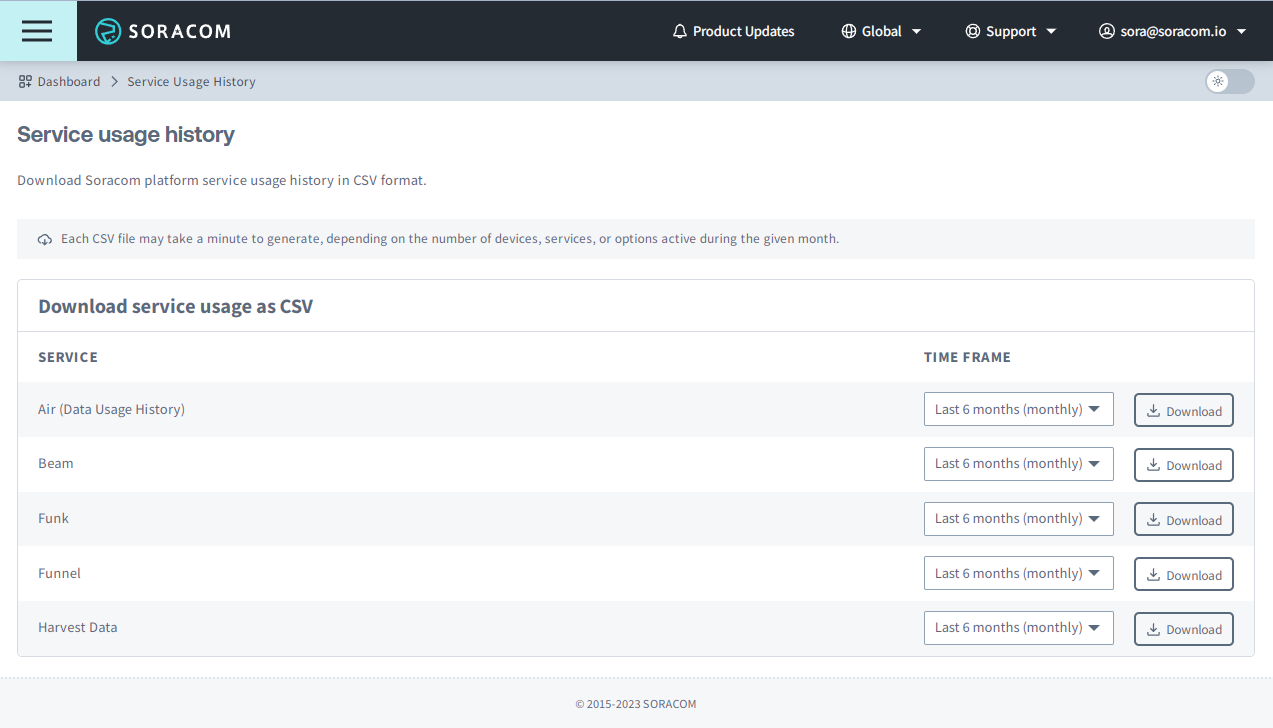Expand the sora@soracom.io account dropdown

coord(1172,30)
